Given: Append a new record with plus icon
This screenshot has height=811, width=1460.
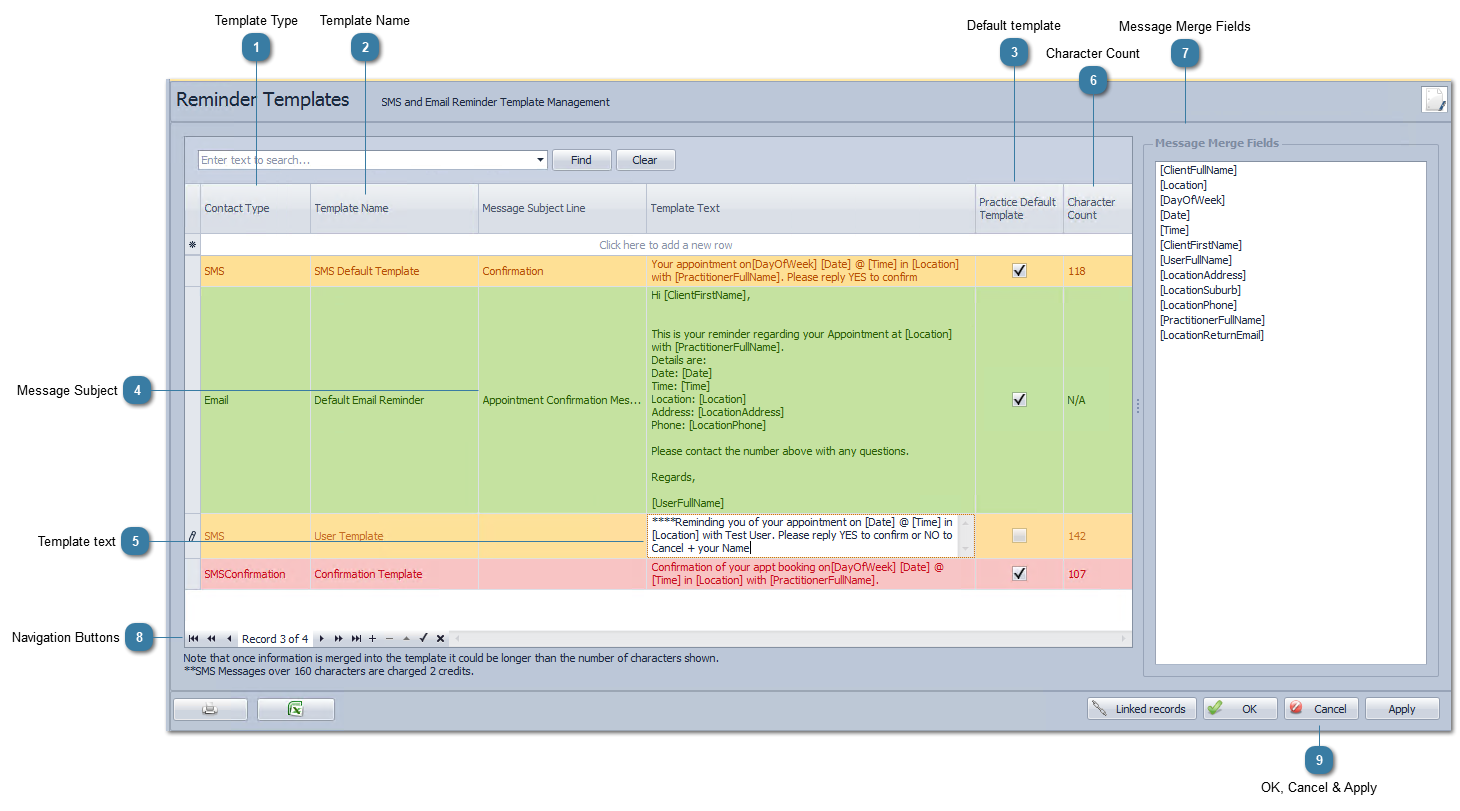Looking at the screenshot, I should 373,639.
